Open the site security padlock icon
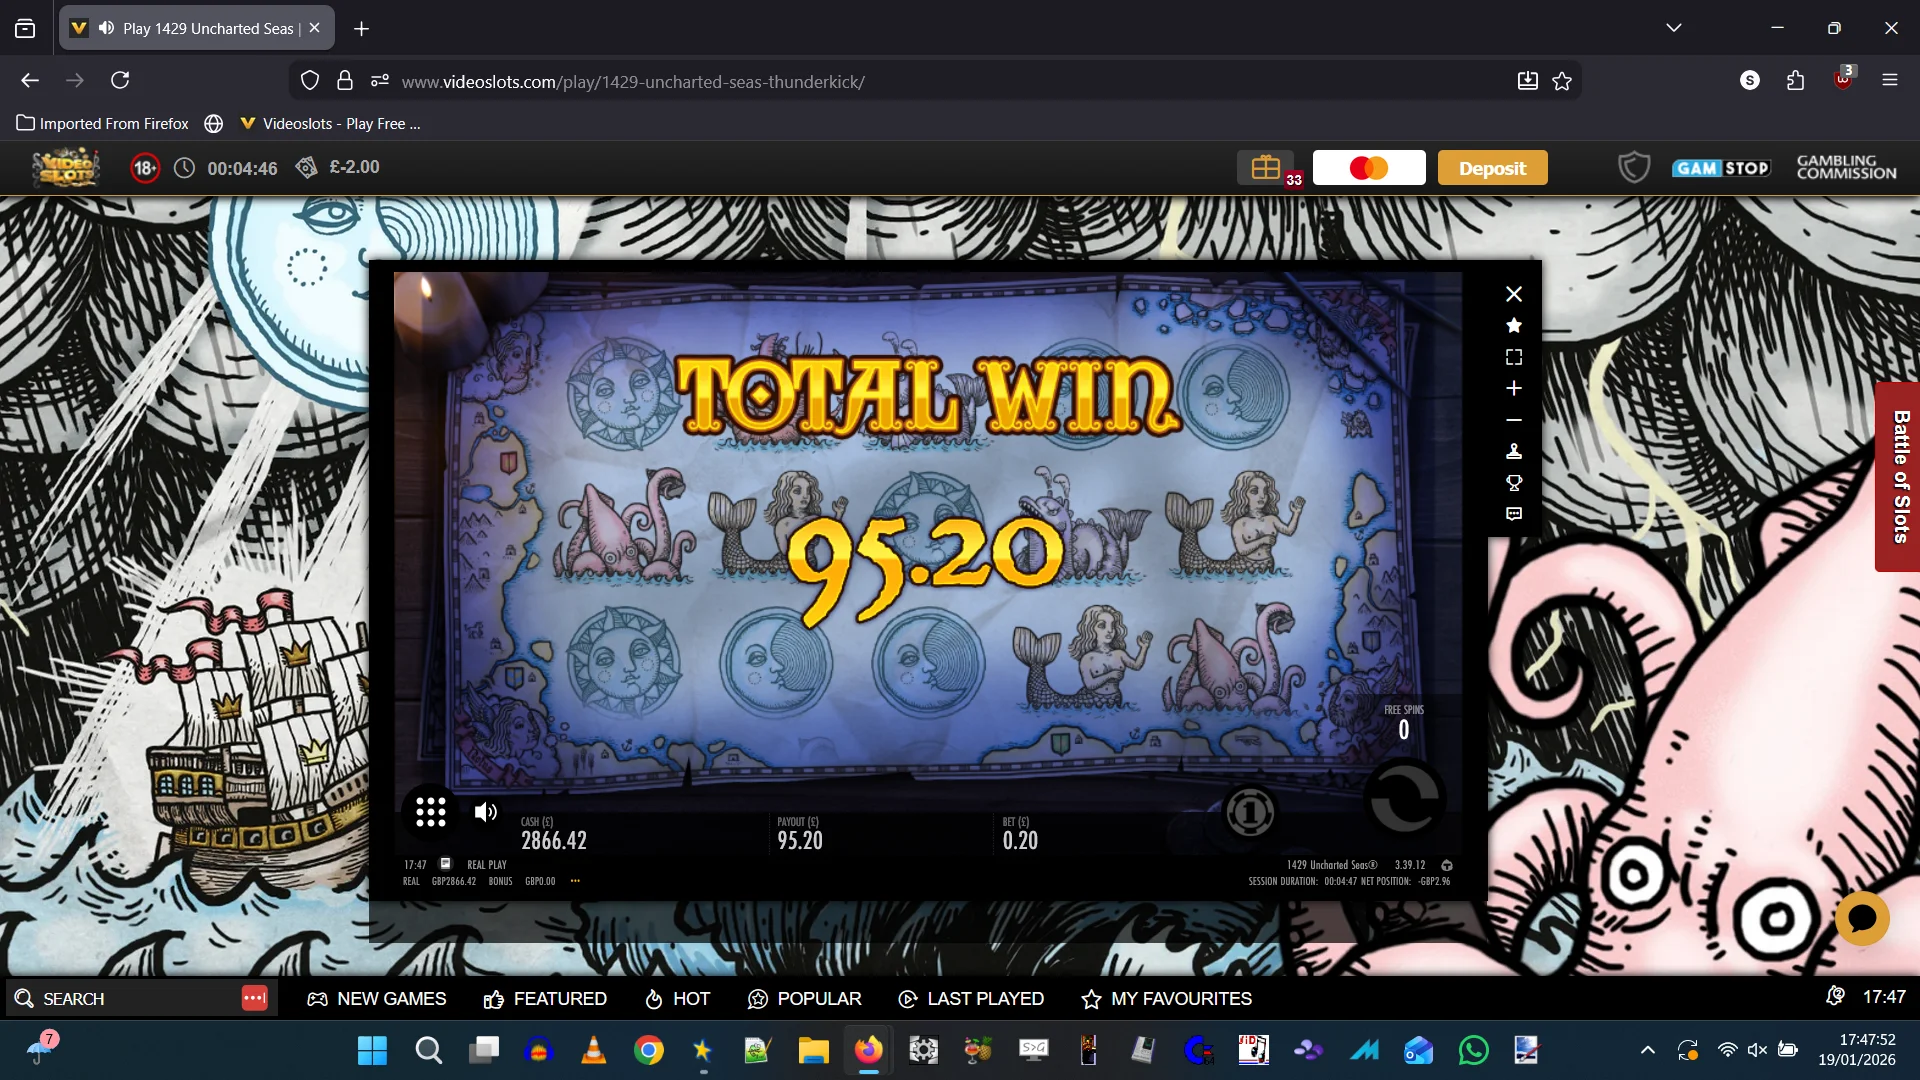This screenshot has width=1920, height=1080. 345,80
